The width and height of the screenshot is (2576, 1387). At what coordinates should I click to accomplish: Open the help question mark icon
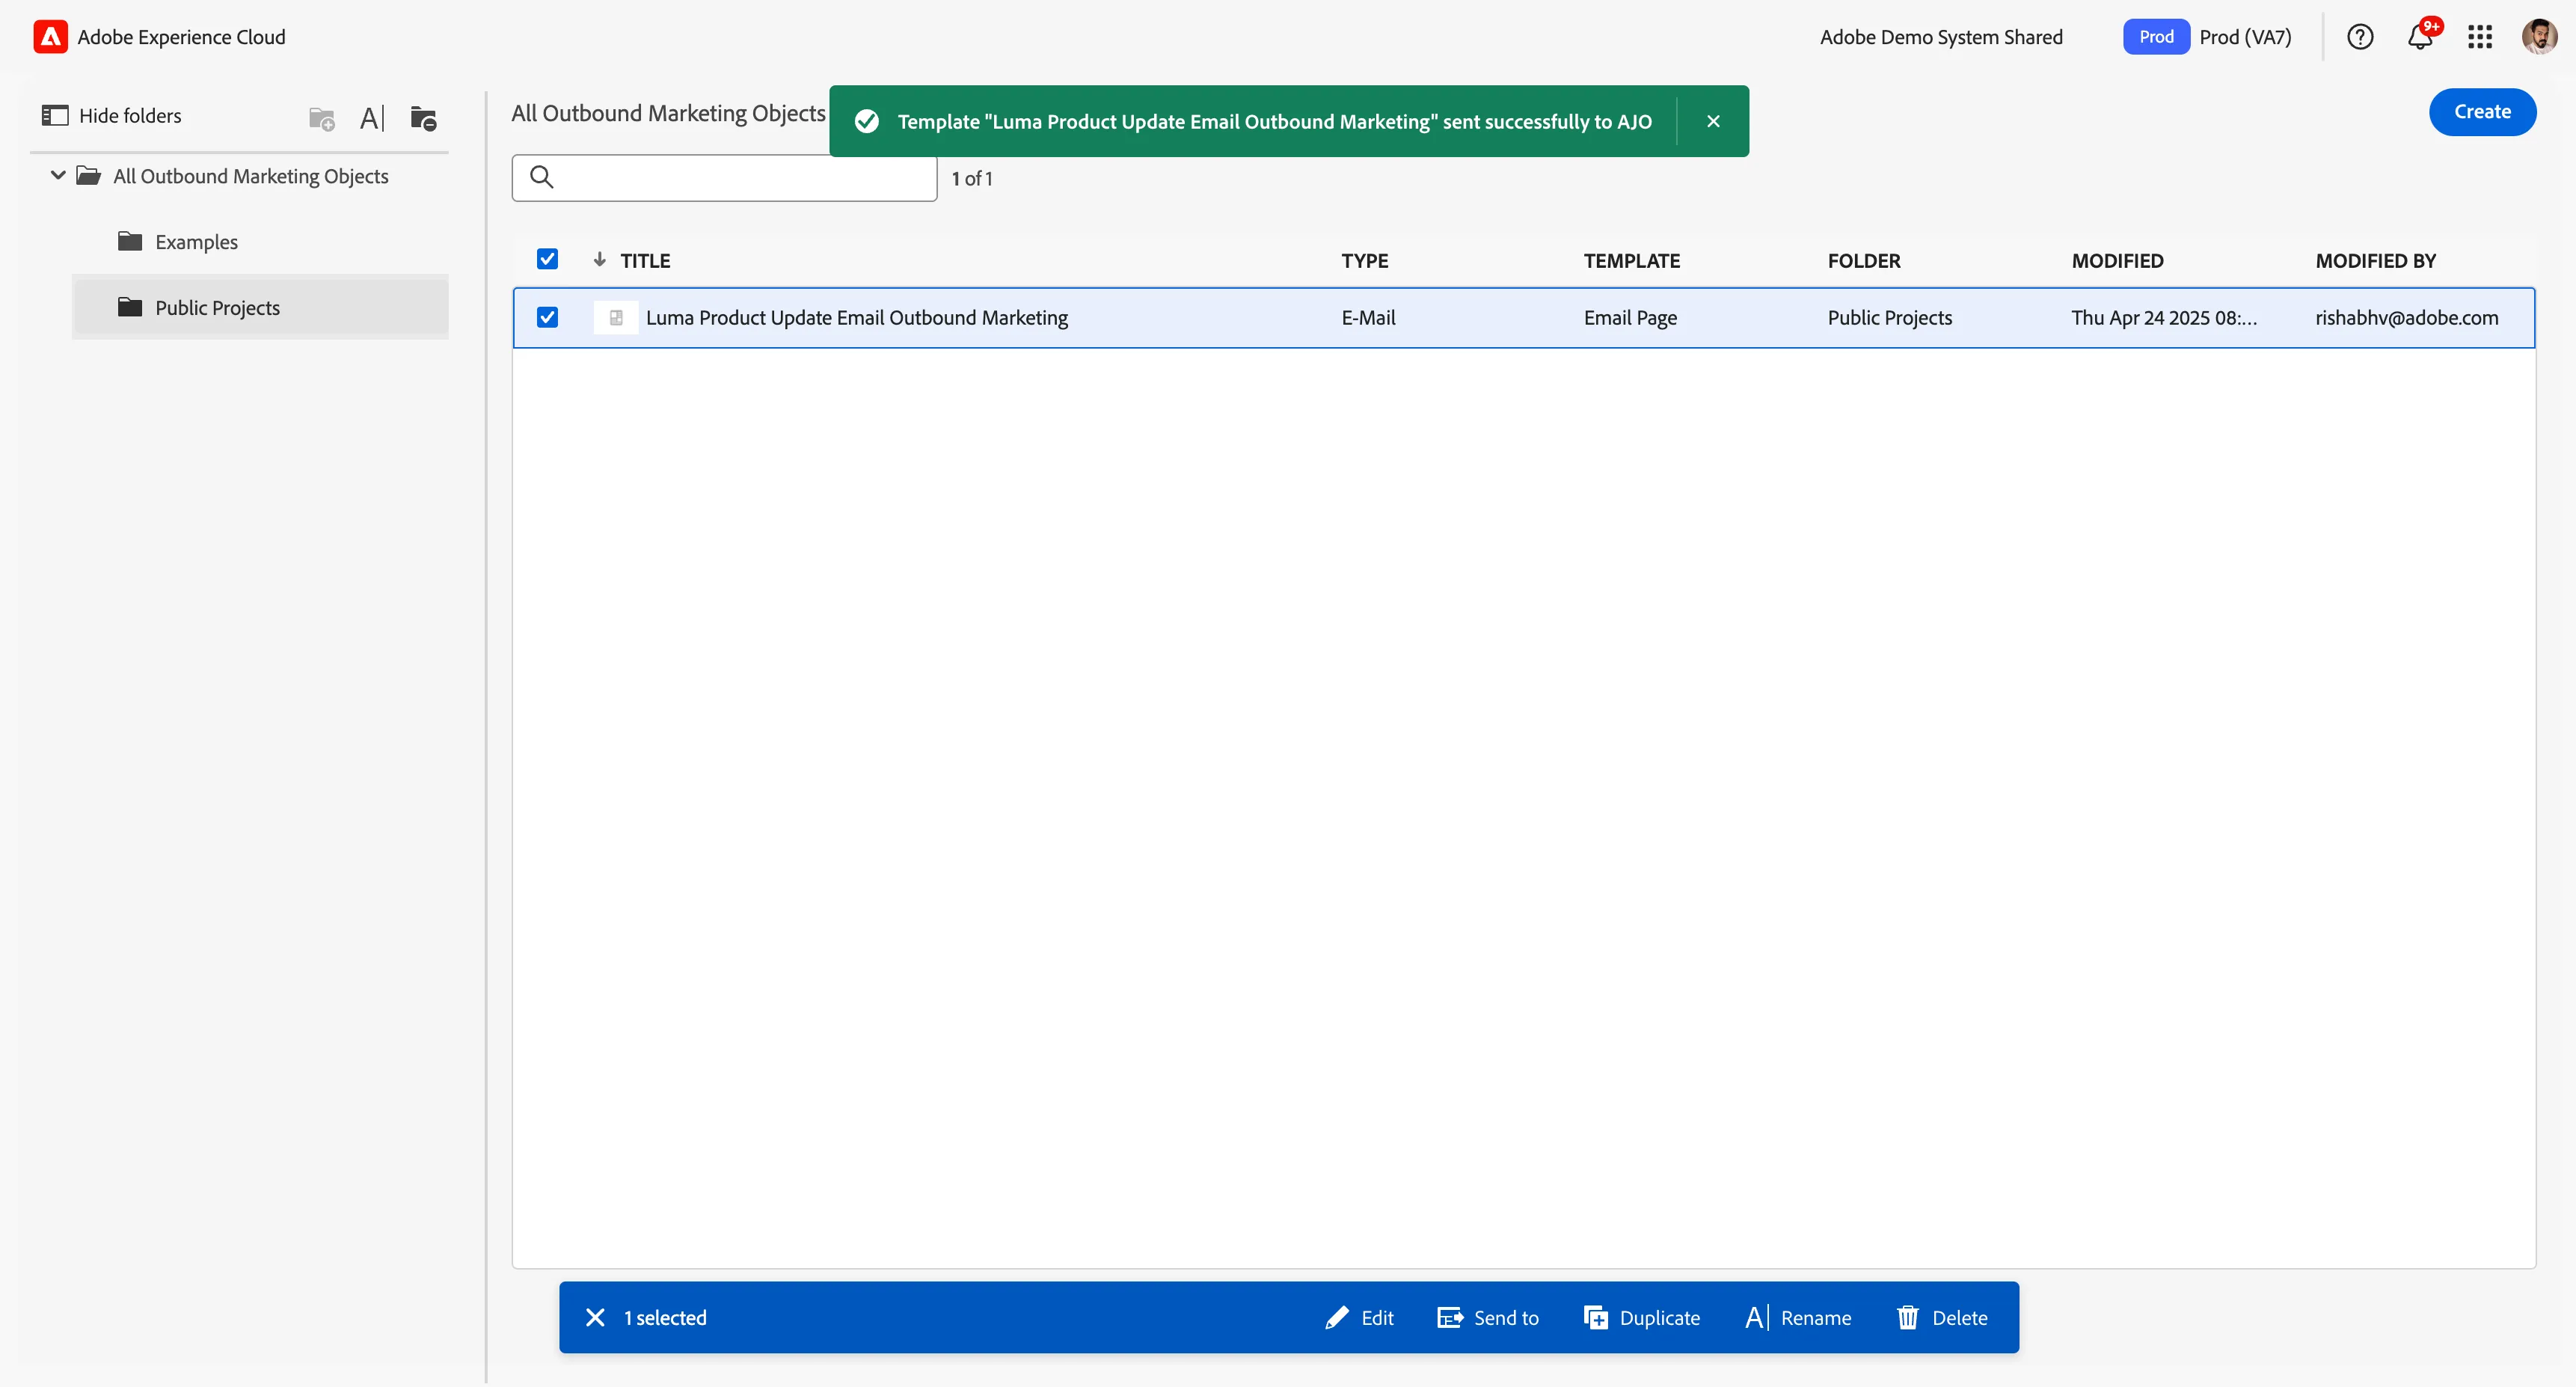2360,37
